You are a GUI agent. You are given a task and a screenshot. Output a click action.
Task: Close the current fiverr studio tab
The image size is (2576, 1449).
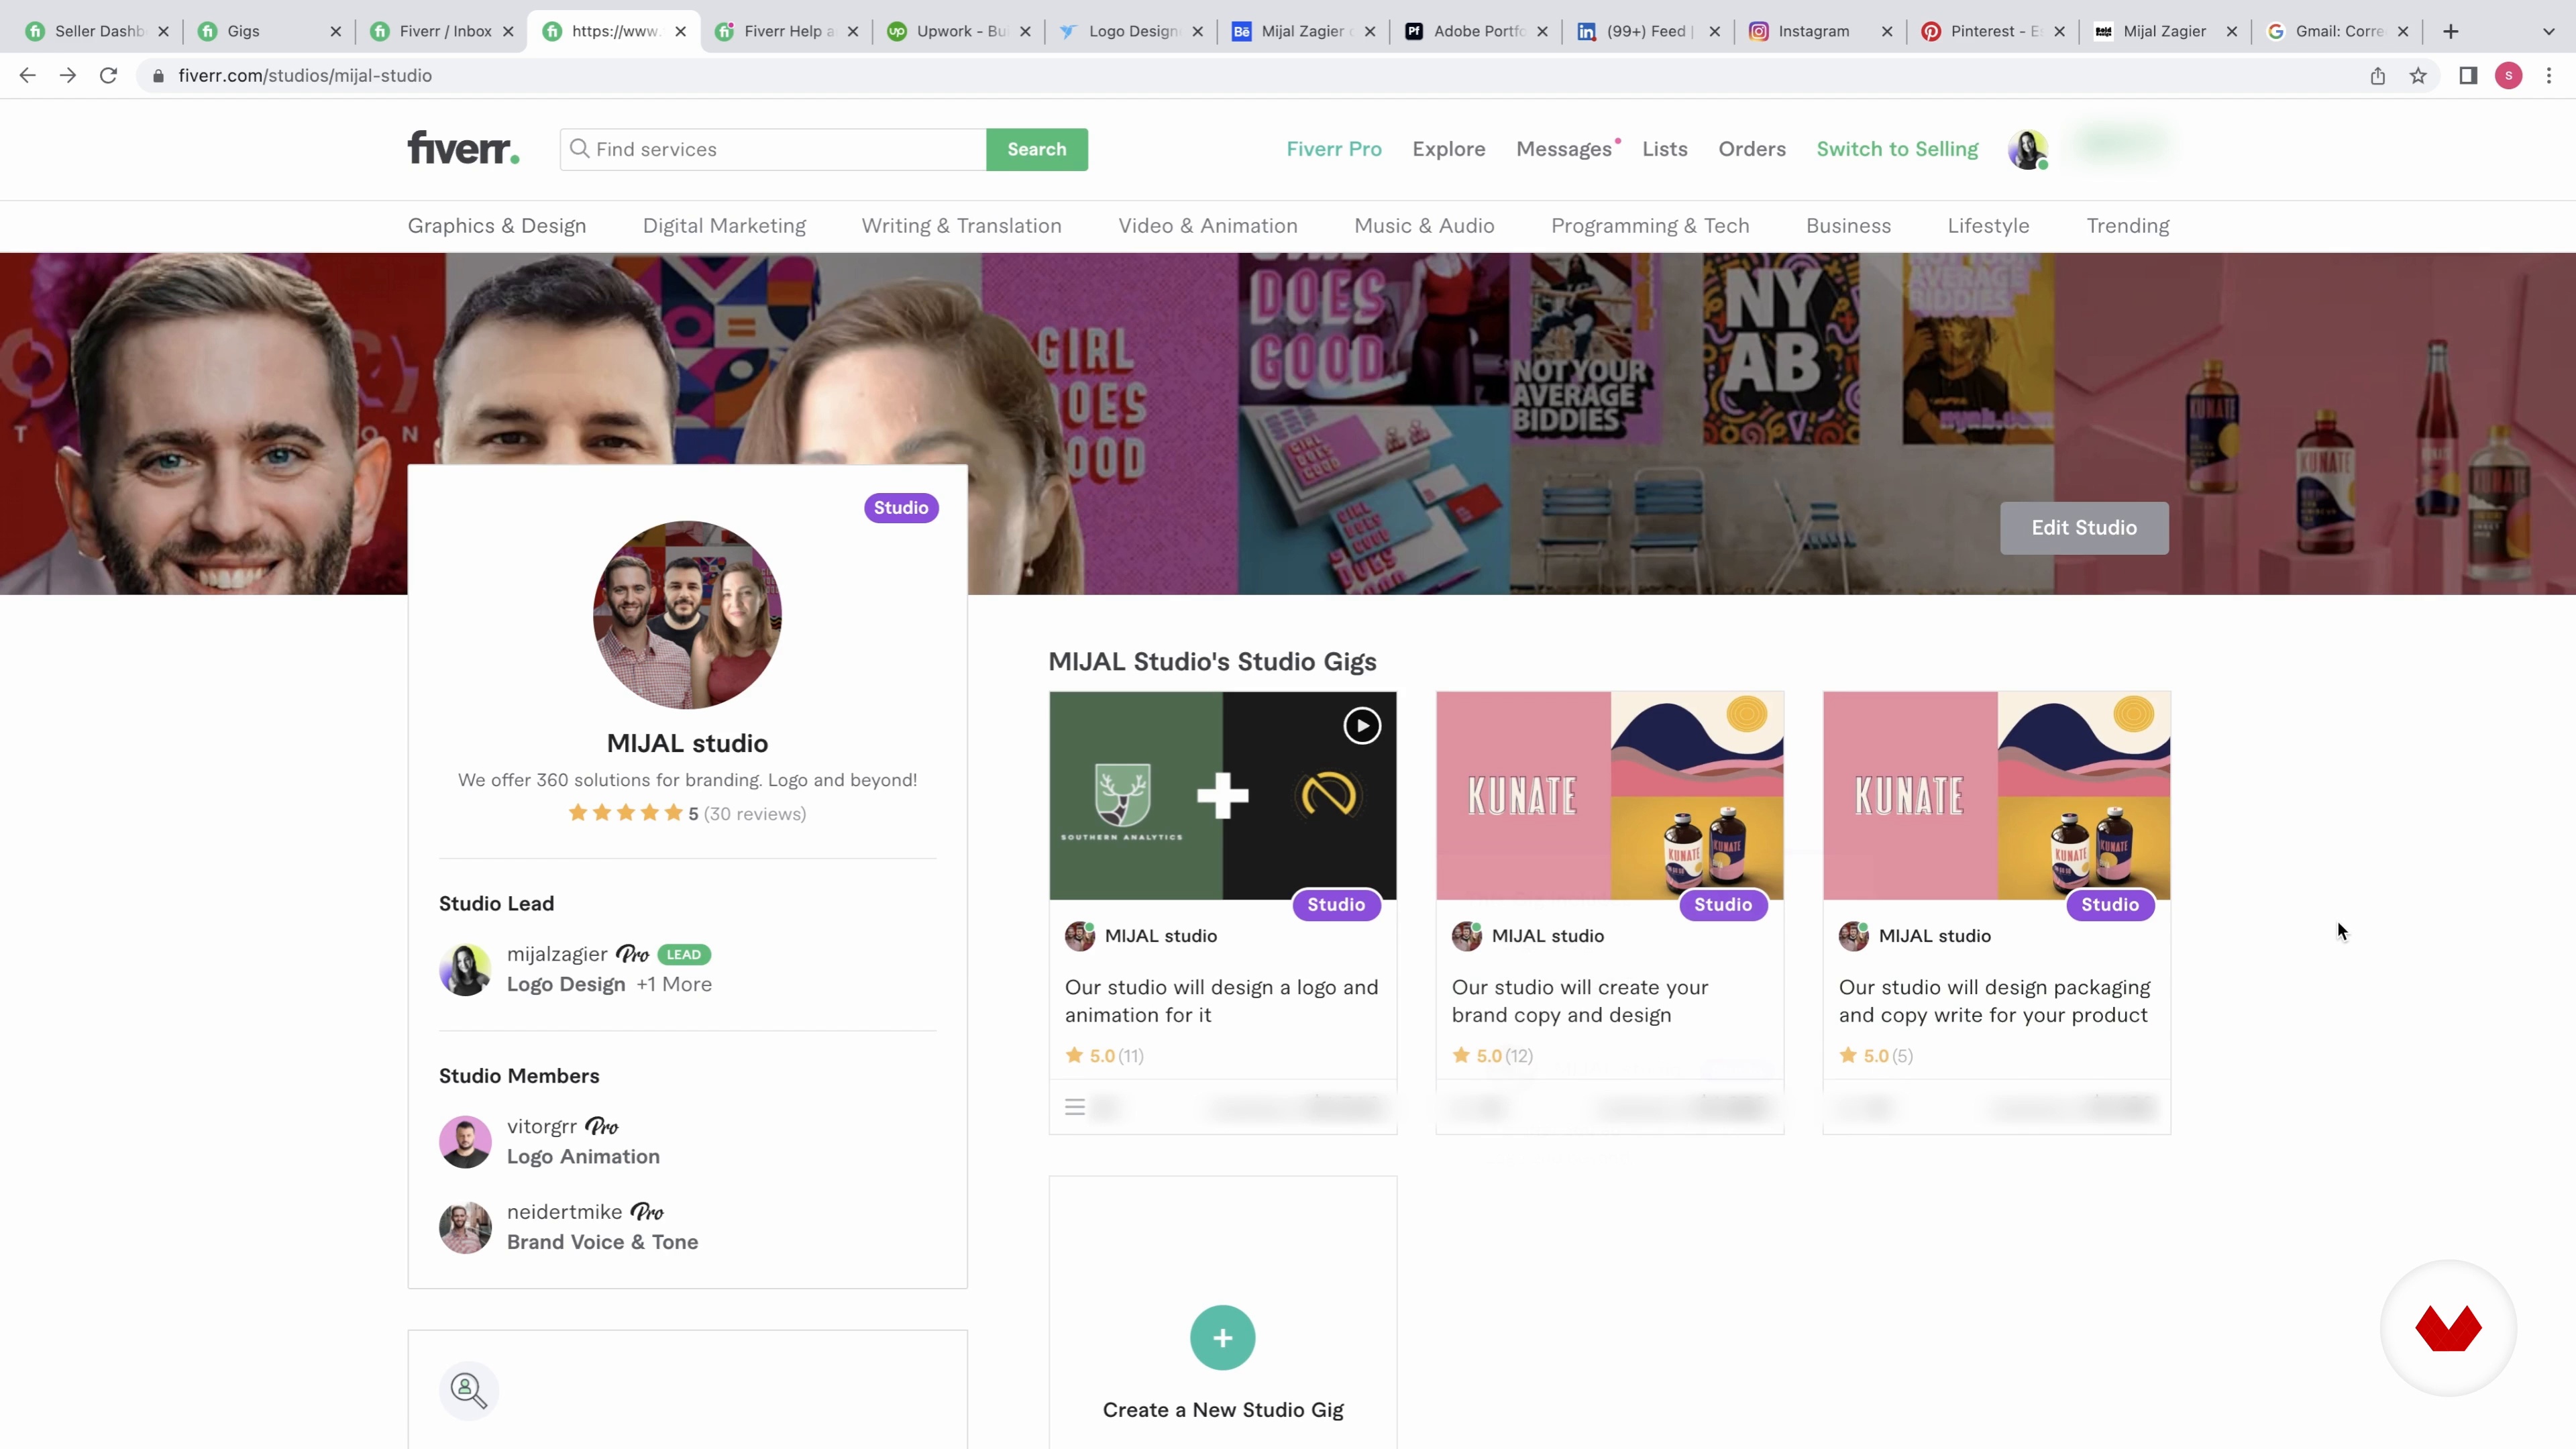pyautogui.click(x=681, y=31)
